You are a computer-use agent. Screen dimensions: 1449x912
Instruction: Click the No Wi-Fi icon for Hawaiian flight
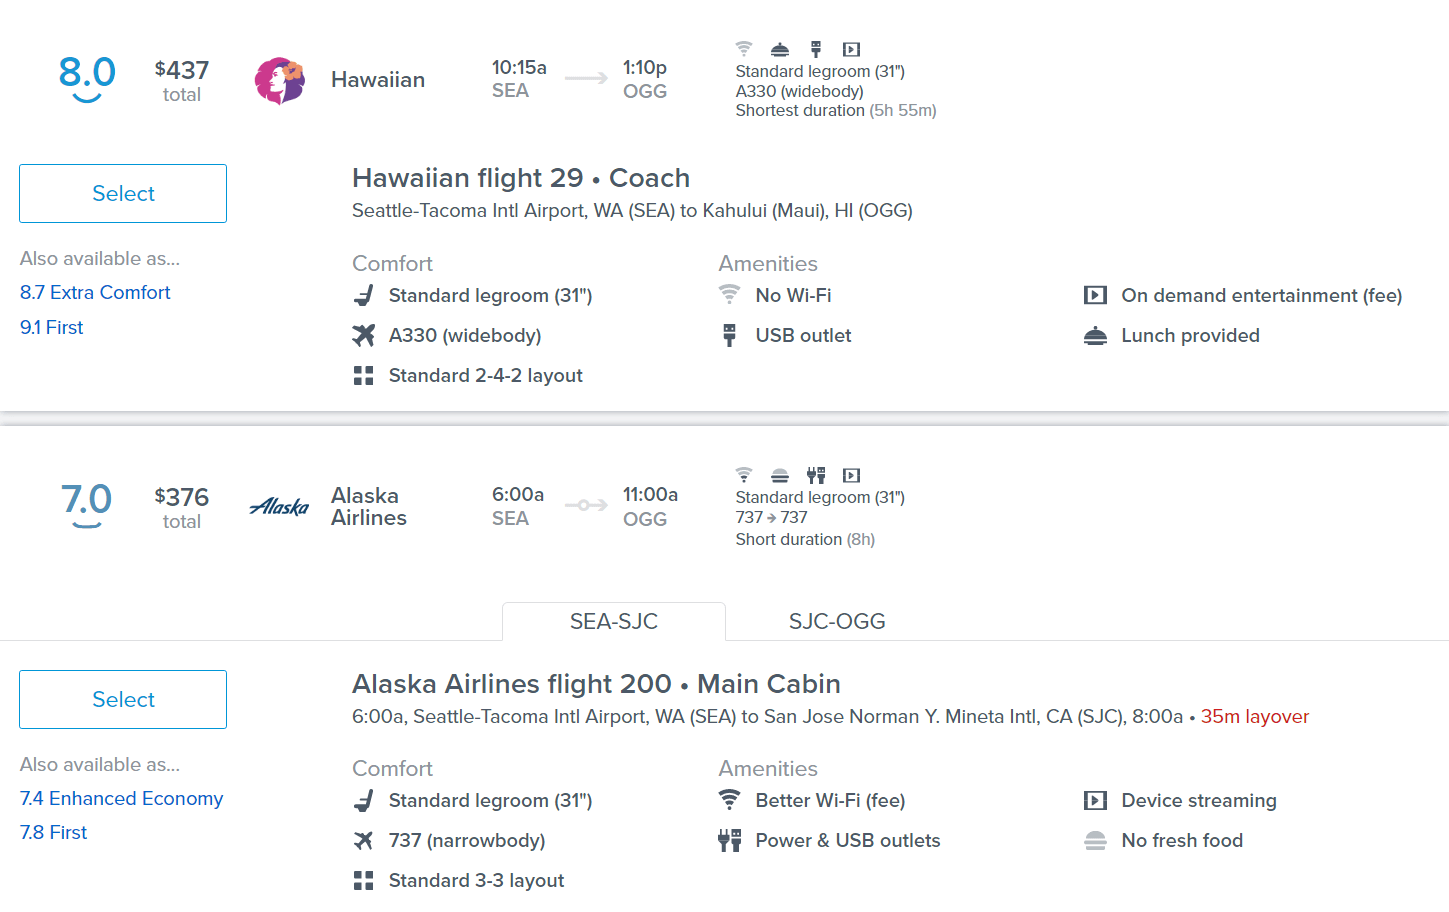pos(730,295)
